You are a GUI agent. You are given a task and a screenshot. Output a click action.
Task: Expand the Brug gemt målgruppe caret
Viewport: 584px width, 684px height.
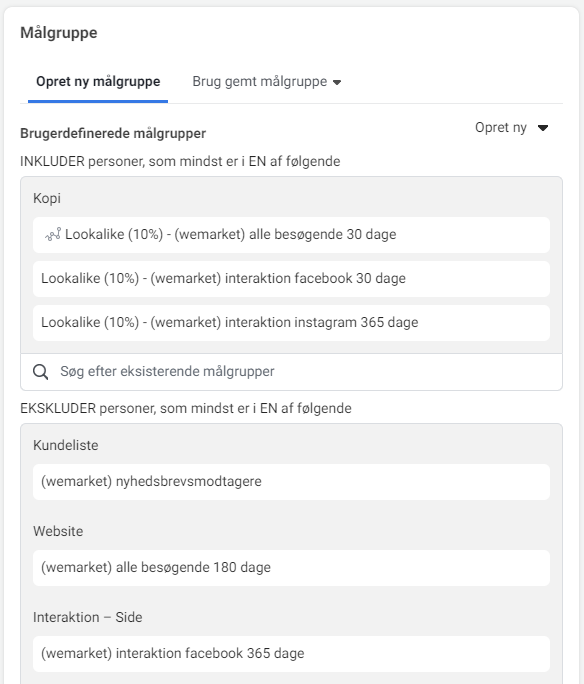coord(337,82)
